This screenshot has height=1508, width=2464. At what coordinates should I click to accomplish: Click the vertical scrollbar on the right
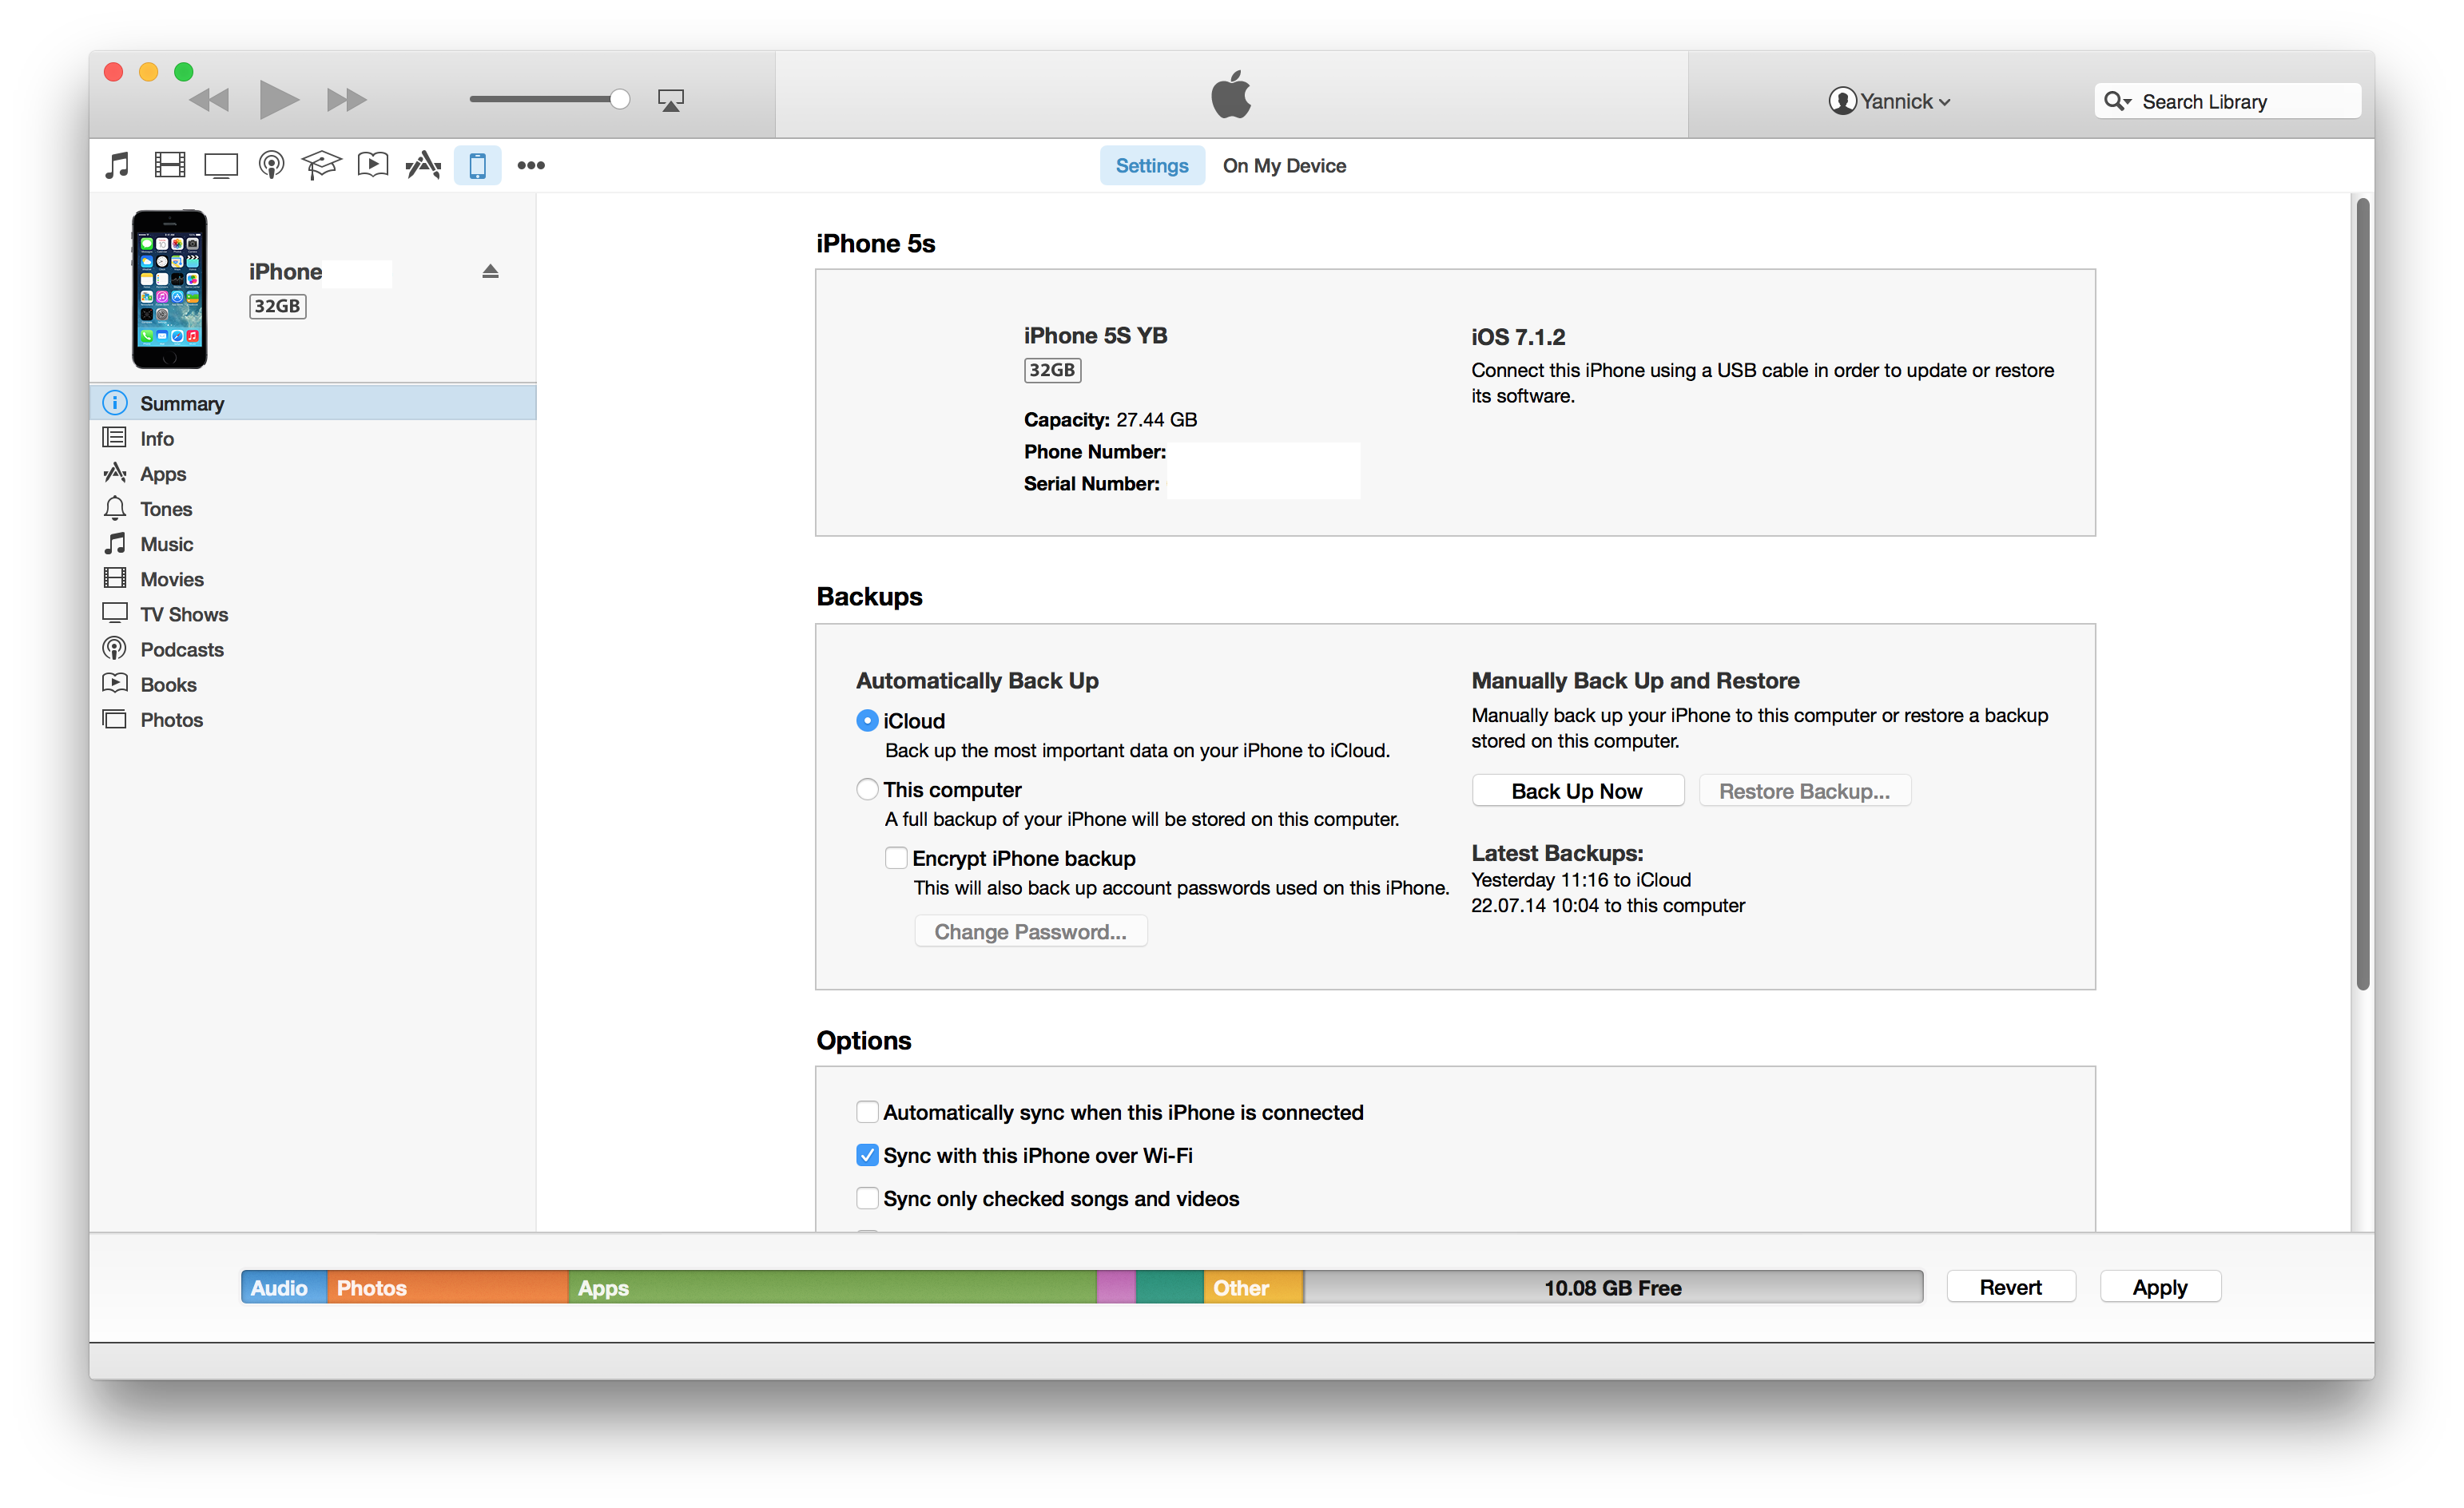point(2362,594)
